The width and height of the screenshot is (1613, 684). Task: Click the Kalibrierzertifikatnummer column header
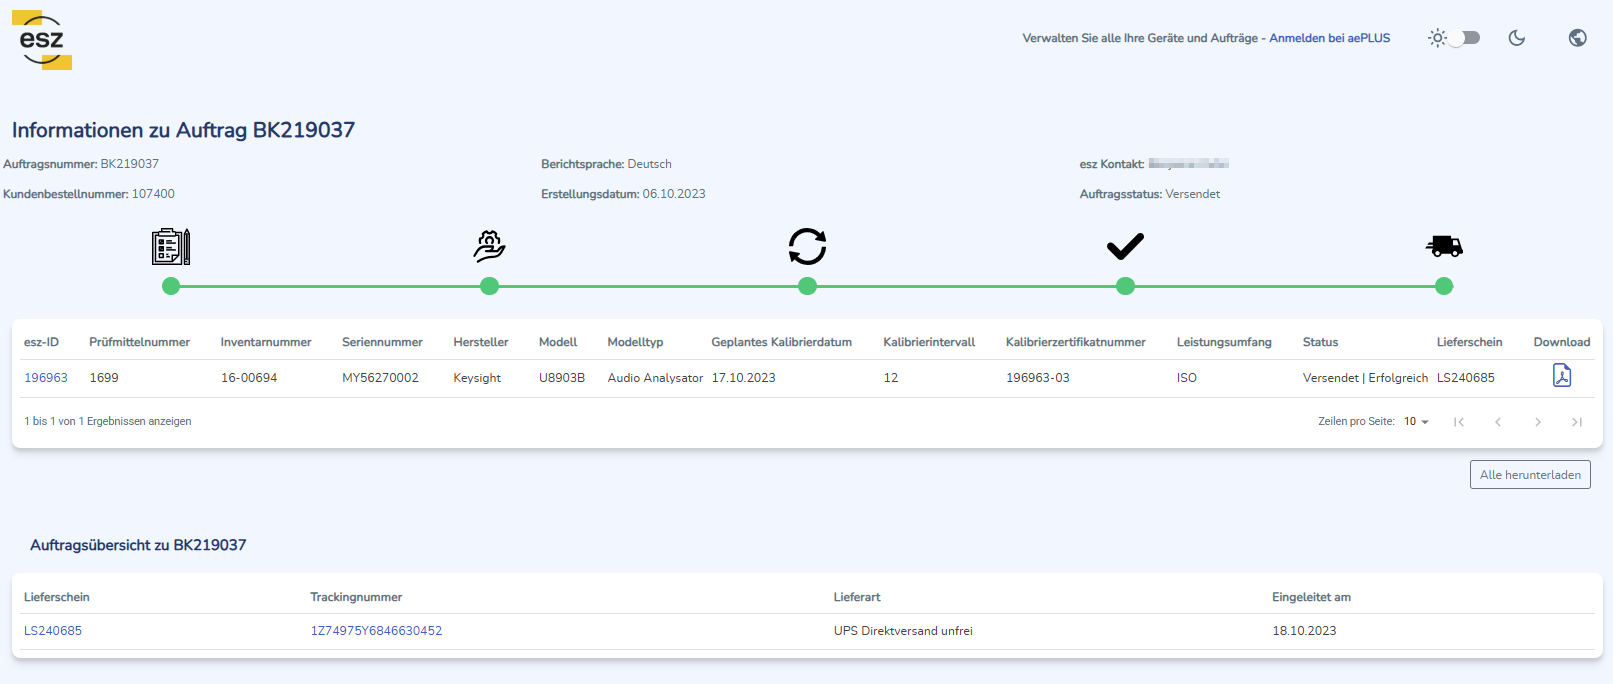point(1076,342)
